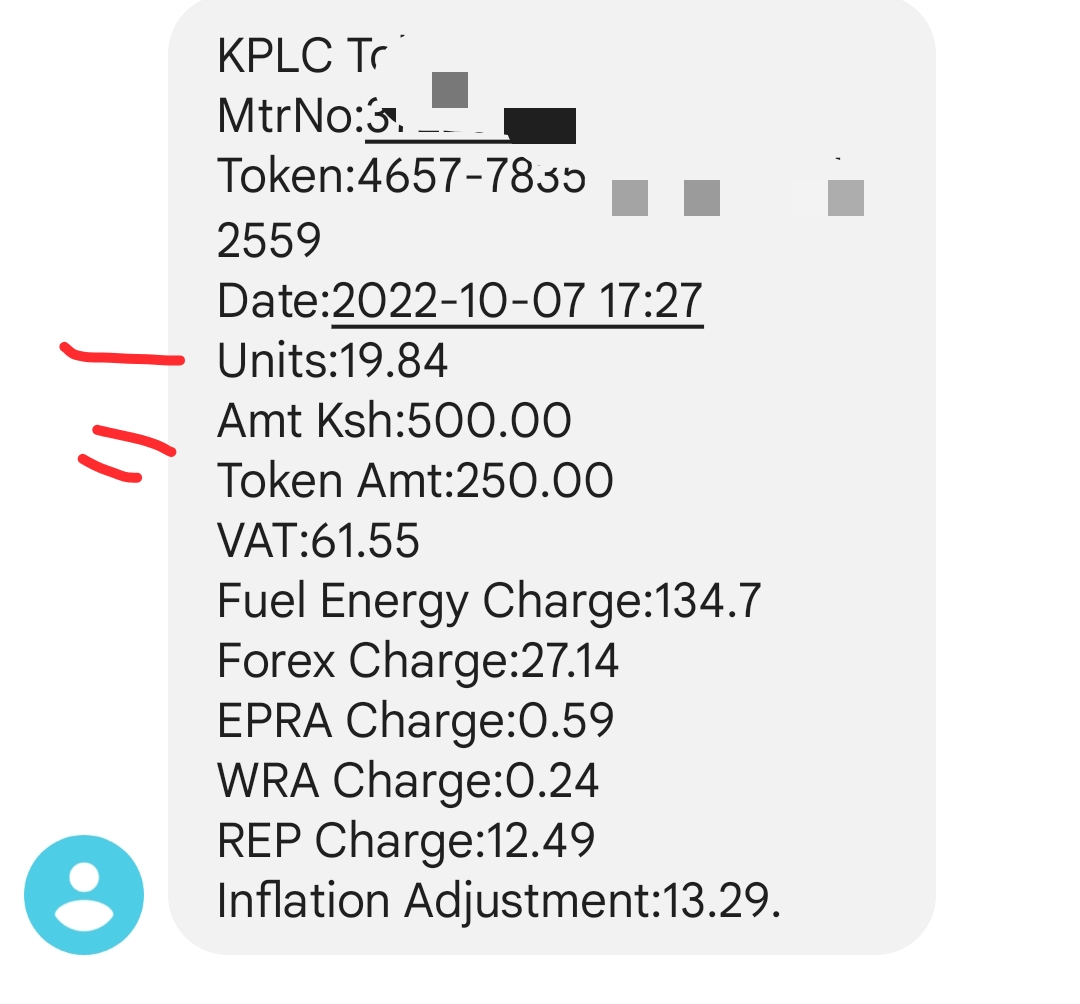Select the KPLC header text line
Screen dimensions: 1080x1004
click(301, 56)
